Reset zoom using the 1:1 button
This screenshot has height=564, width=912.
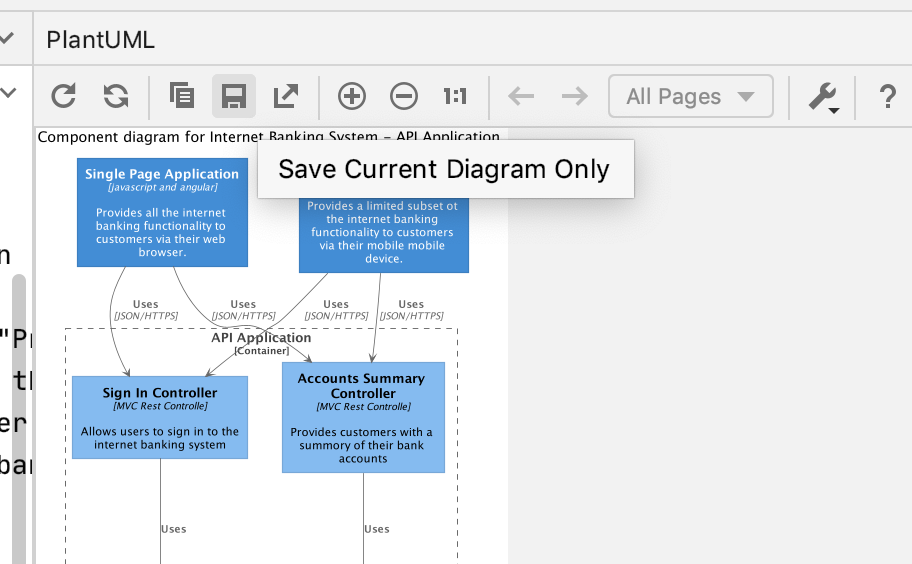[455, 96]
